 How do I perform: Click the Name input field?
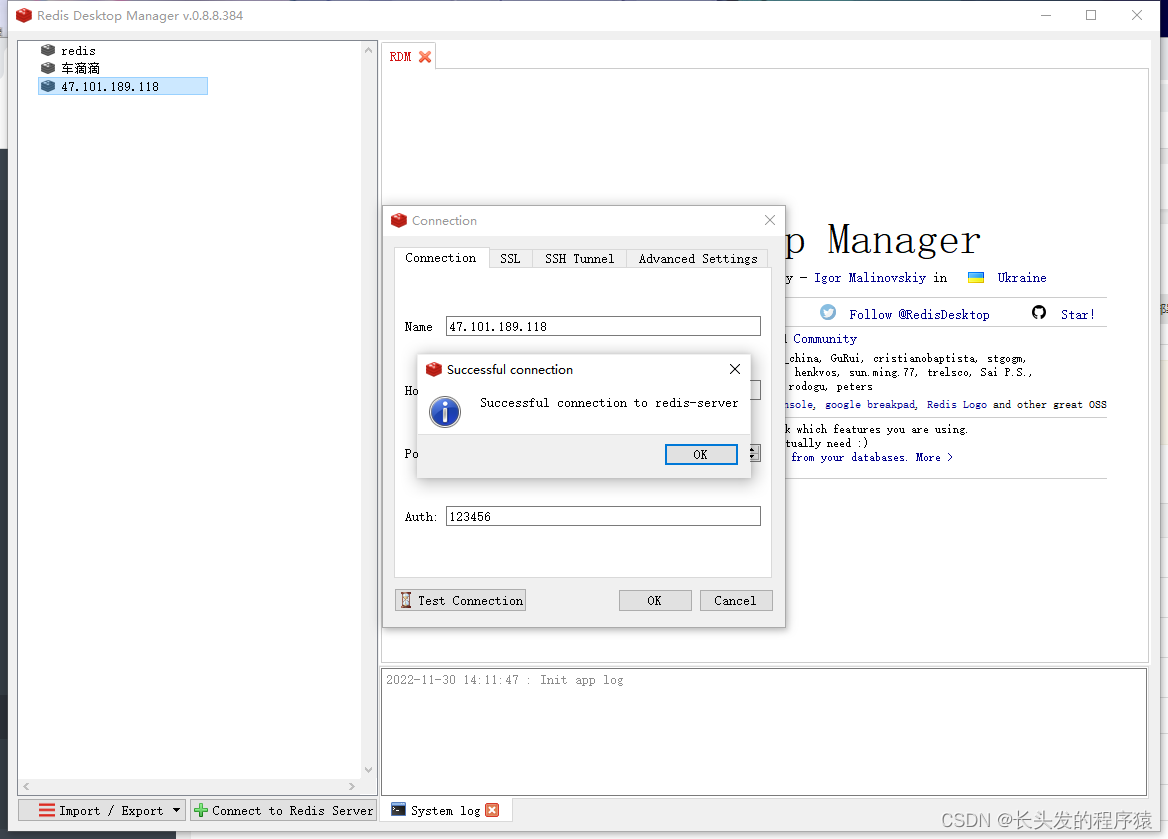[x=603, y=326]
